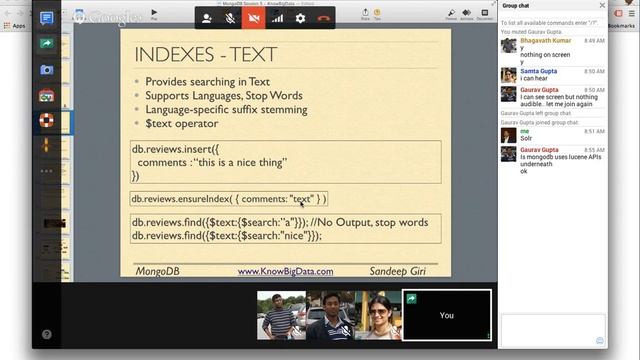This screenshot has height=360, width=640.
Task: Click 'Language-specific suffix stemming' bullet
Action: tap(227, 109)
